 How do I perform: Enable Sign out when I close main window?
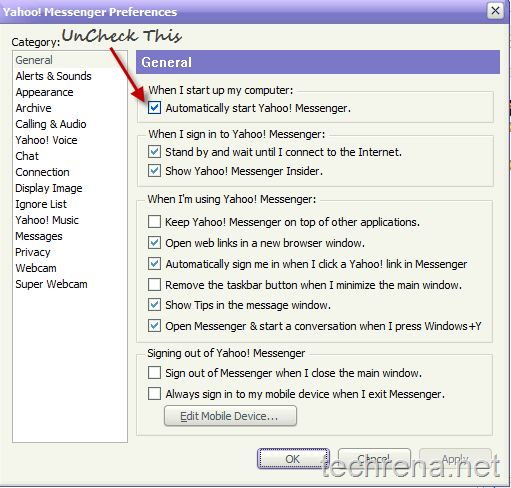154,373
